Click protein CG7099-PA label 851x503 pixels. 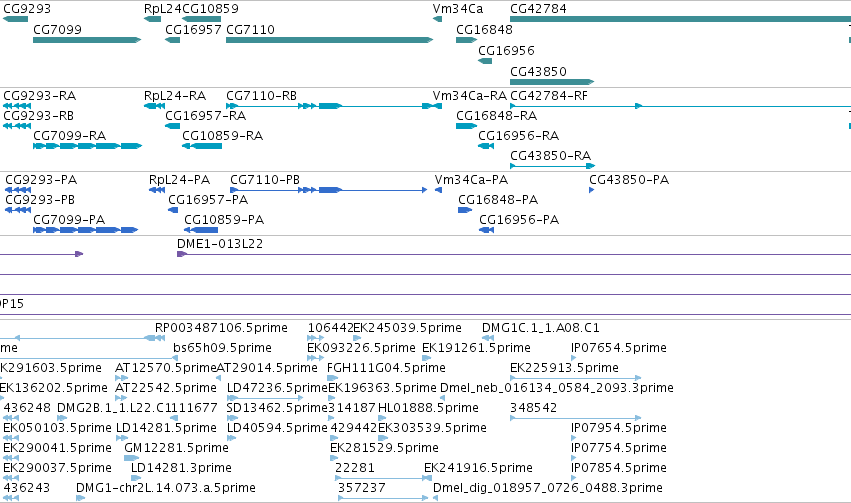(69, 220)
